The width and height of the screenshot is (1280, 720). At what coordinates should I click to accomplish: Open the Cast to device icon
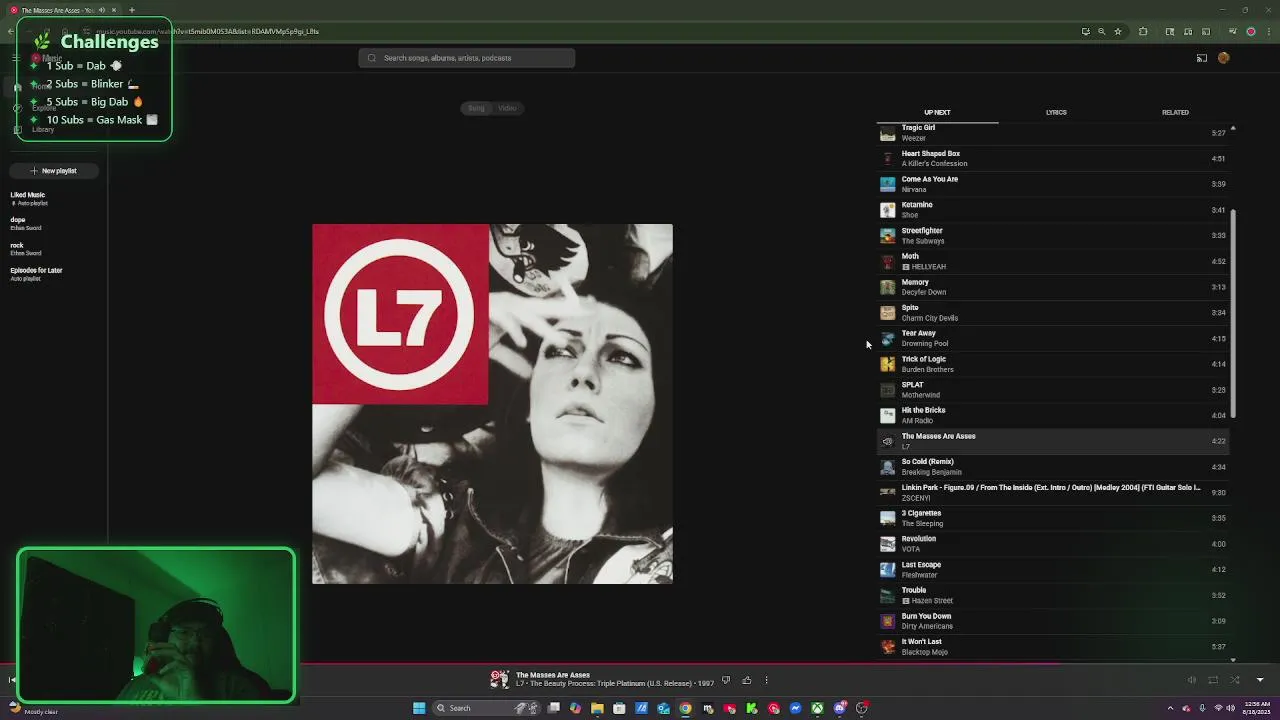pyautogui.click(x=1202, y=58)
